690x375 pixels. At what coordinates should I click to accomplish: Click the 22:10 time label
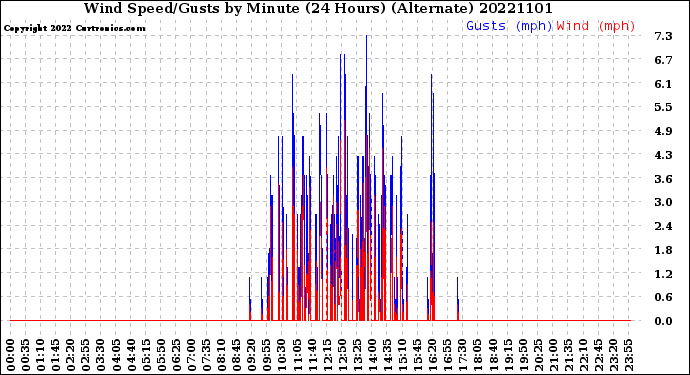point(584,355)
